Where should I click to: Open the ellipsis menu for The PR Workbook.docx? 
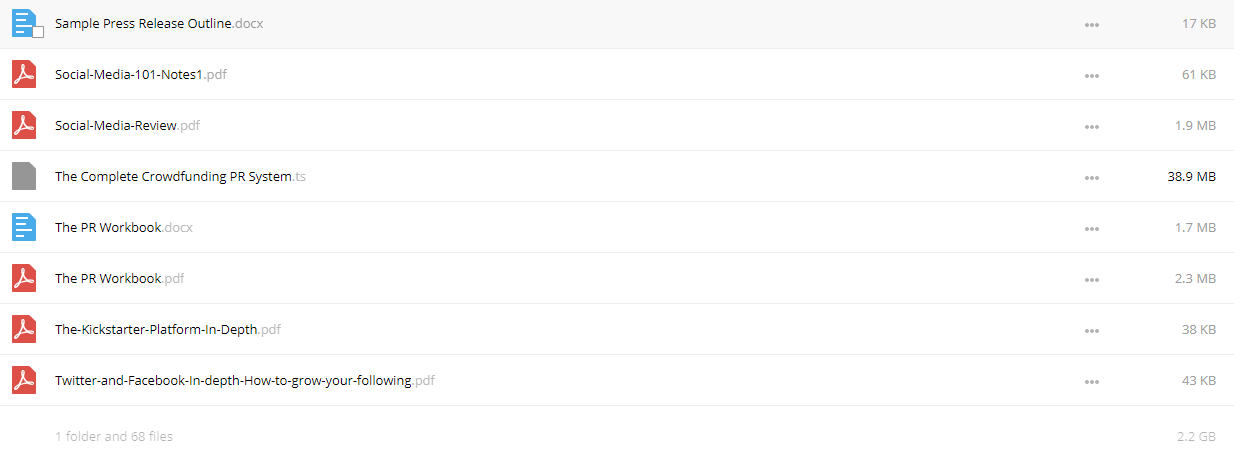tap(1092, 228)
